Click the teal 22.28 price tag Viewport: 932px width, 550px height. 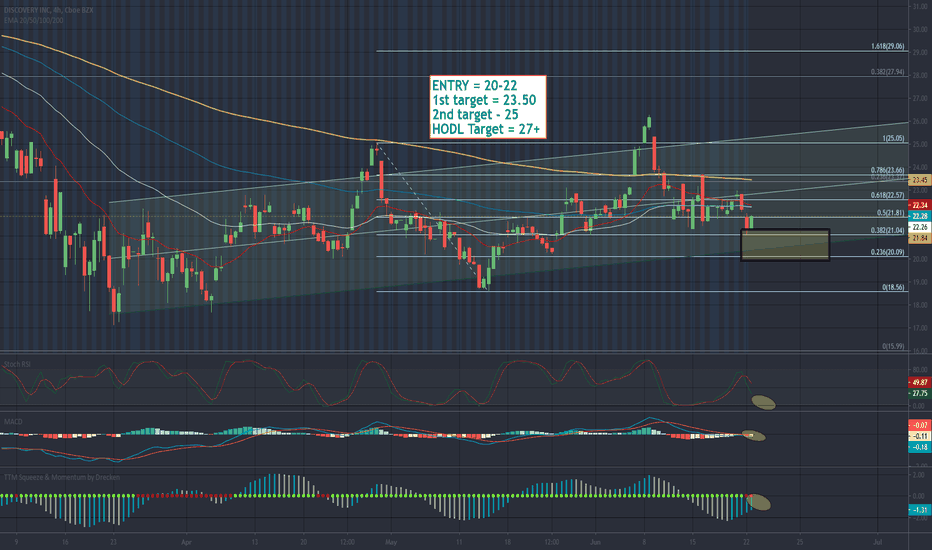click(x=920, y=216)
